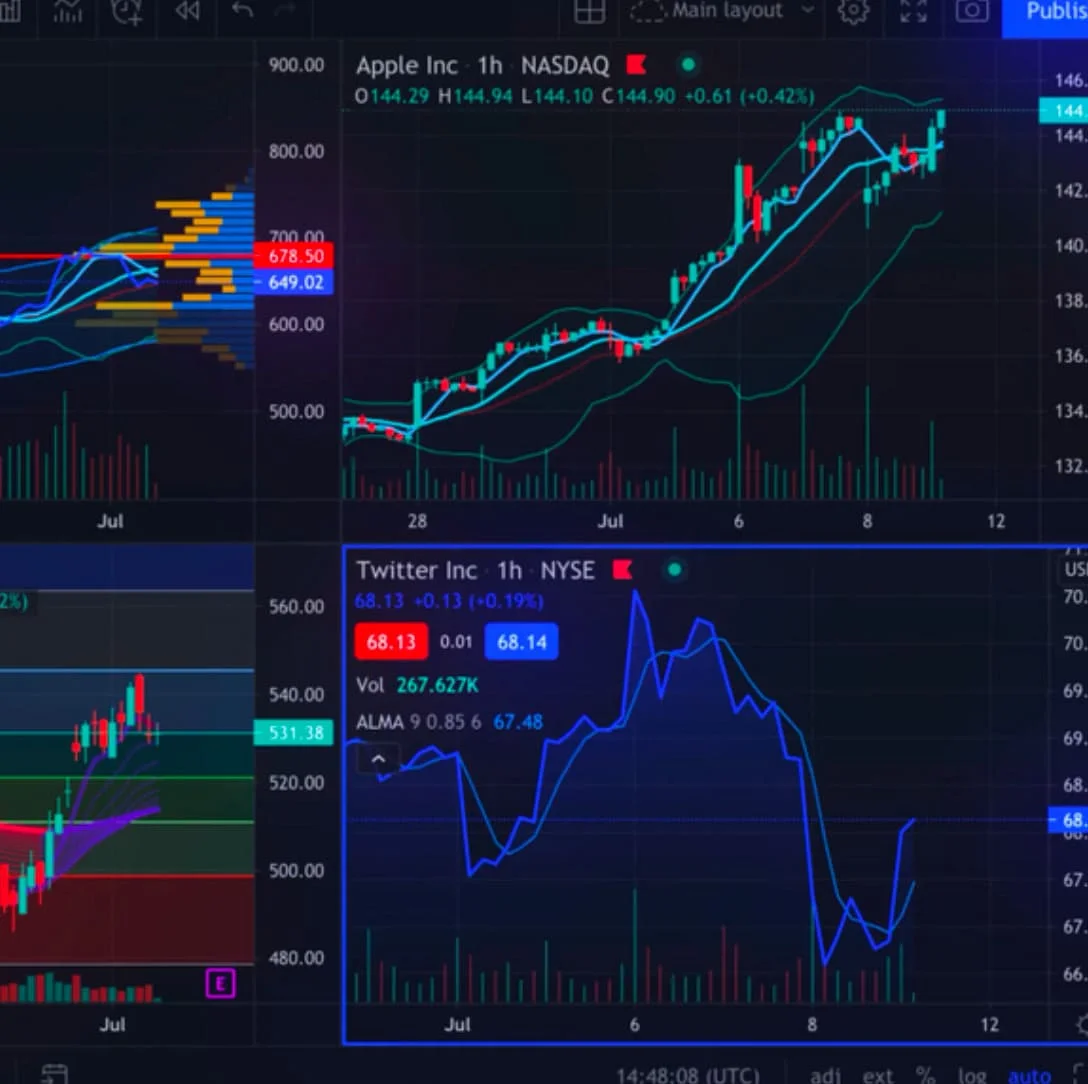This screenshot has width=1088, height=1084.
Task: Click the 0.01 spread value
Action: pos(456,642)
